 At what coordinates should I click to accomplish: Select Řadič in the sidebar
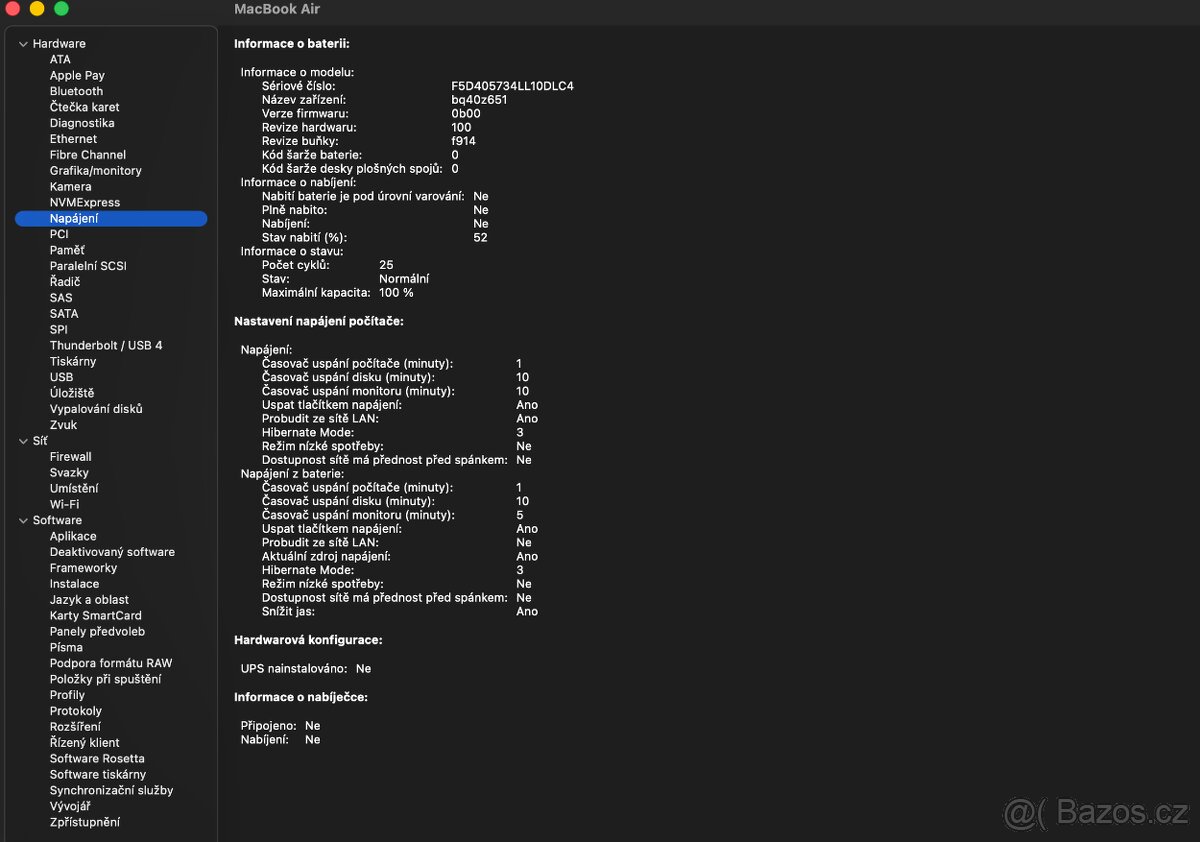[65, 282]
